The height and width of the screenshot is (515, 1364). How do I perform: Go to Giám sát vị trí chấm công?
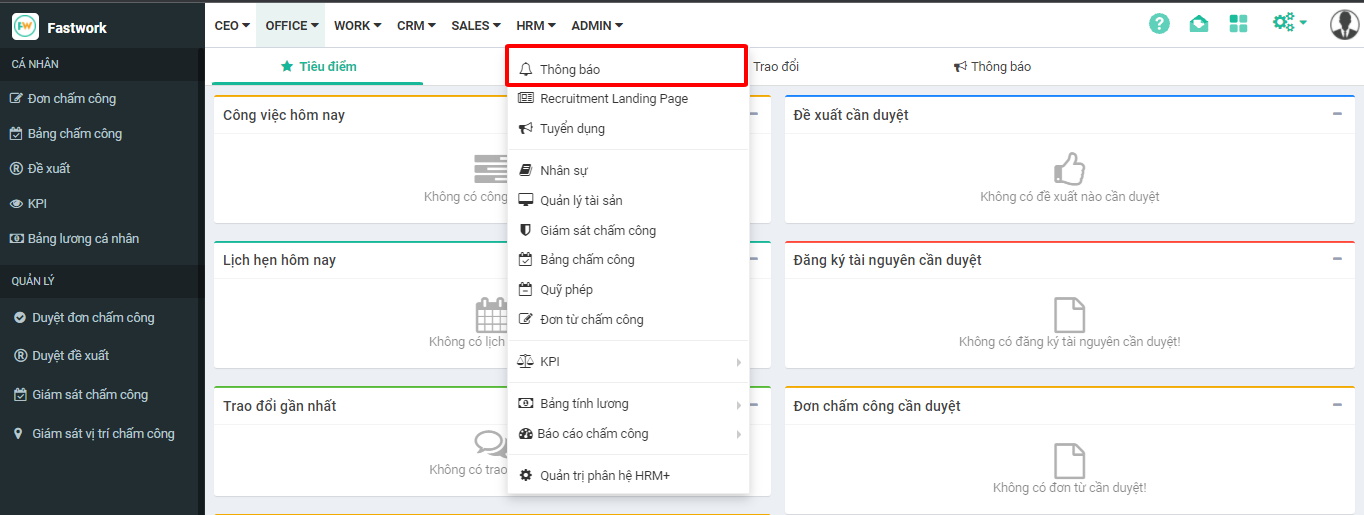click(103, 434)
